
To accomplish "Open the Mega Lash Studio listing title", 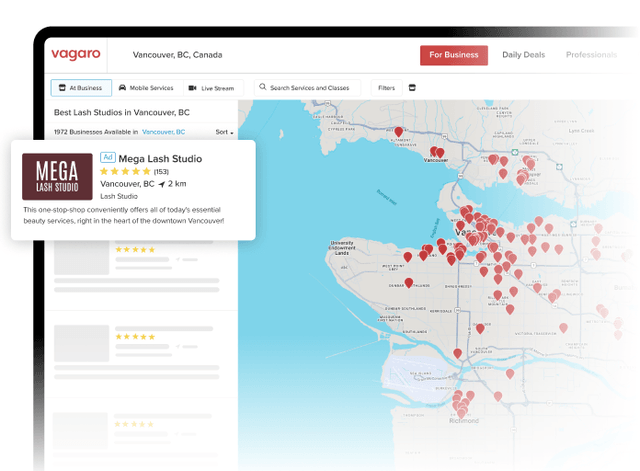I will (160, 158).
